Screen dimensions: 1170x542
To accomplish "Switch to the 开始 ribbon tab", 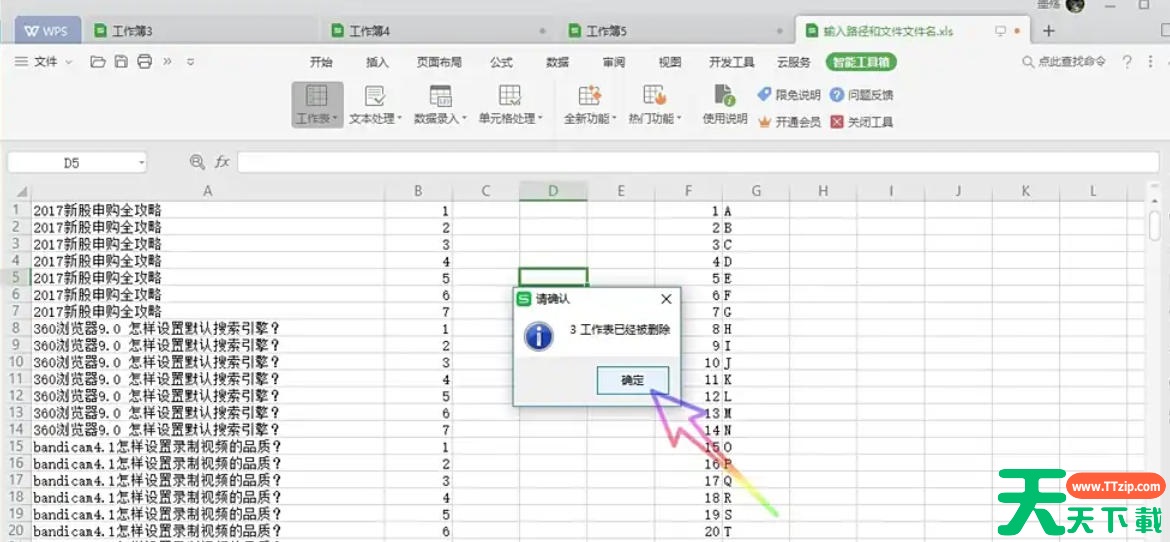I will click(x=321, y=63).
